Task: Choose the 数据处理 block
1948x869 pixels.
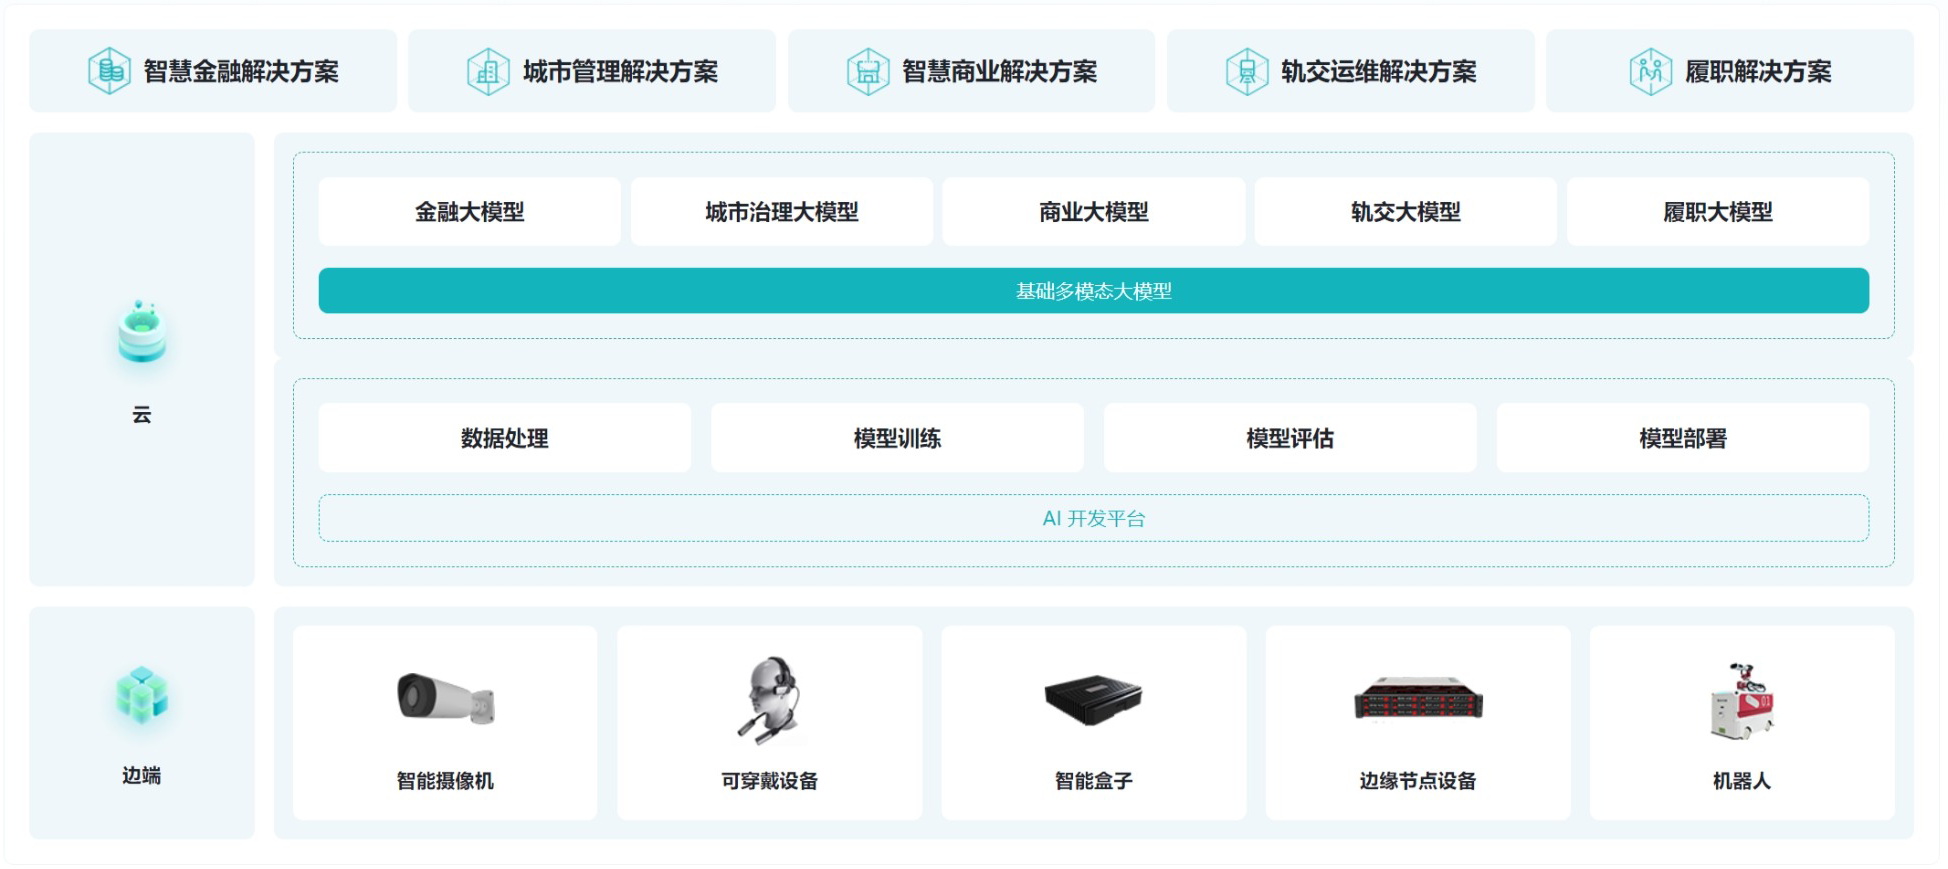Action: point(504,438)
